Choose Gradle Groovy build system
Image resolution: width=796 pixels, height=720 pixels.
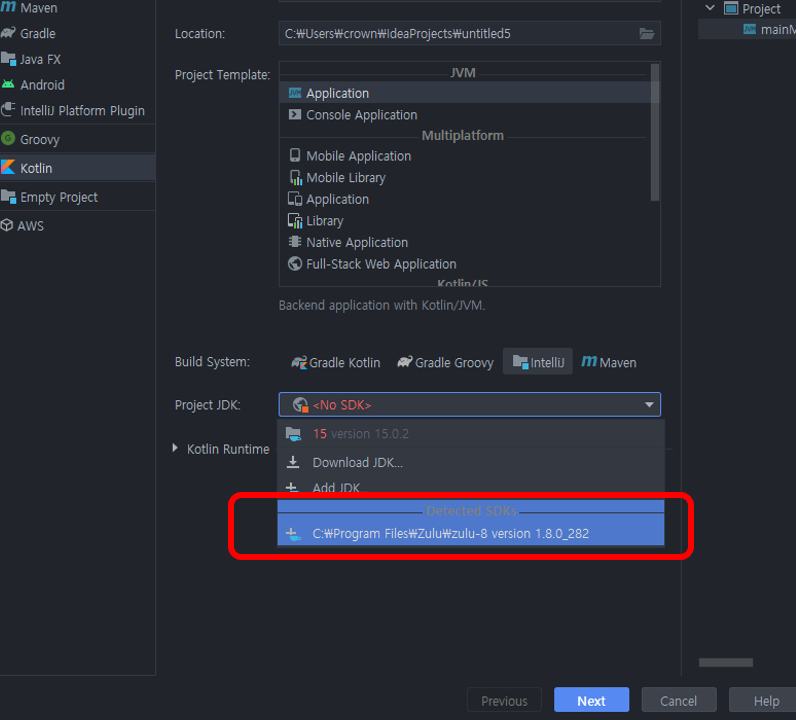click(445, 362)
